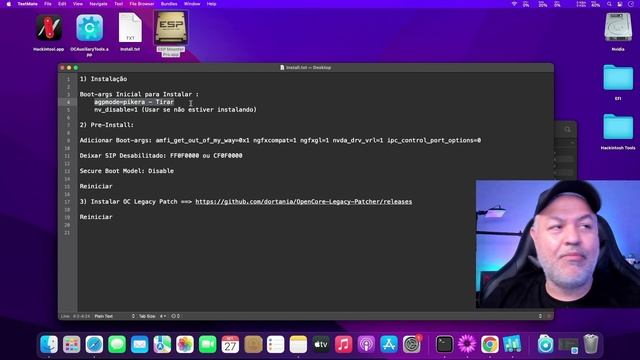Open the Window menu
Viewport: 640px width, 360px height.
(x=192, y=4)
